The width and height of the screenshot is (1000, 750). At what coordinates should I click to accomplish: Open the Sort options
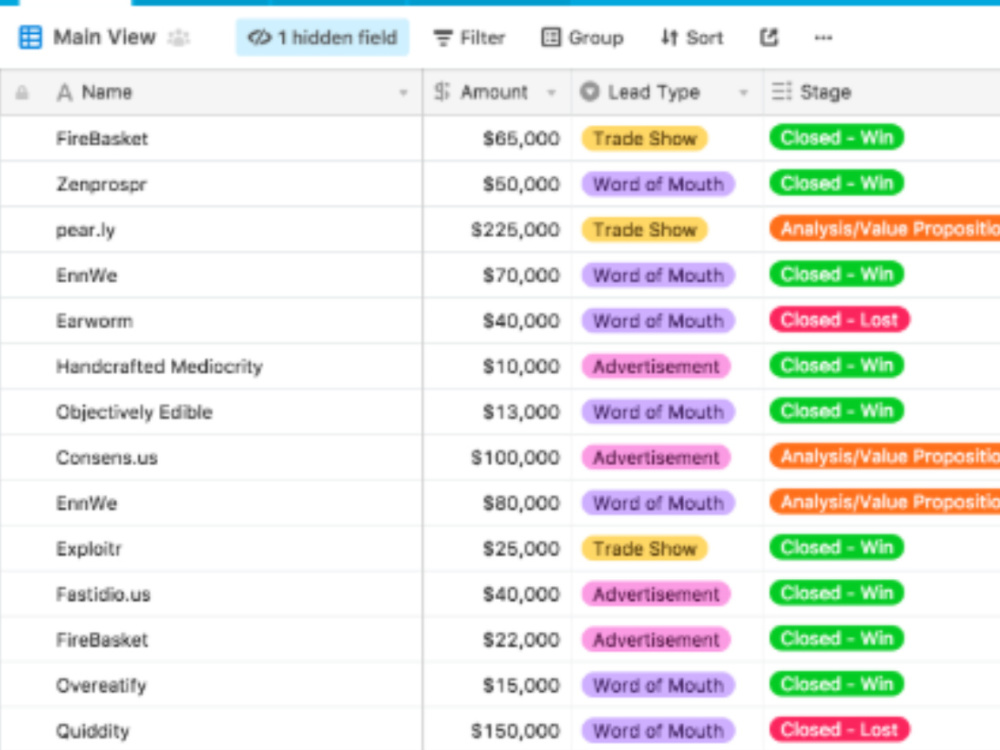click(692, 38)
